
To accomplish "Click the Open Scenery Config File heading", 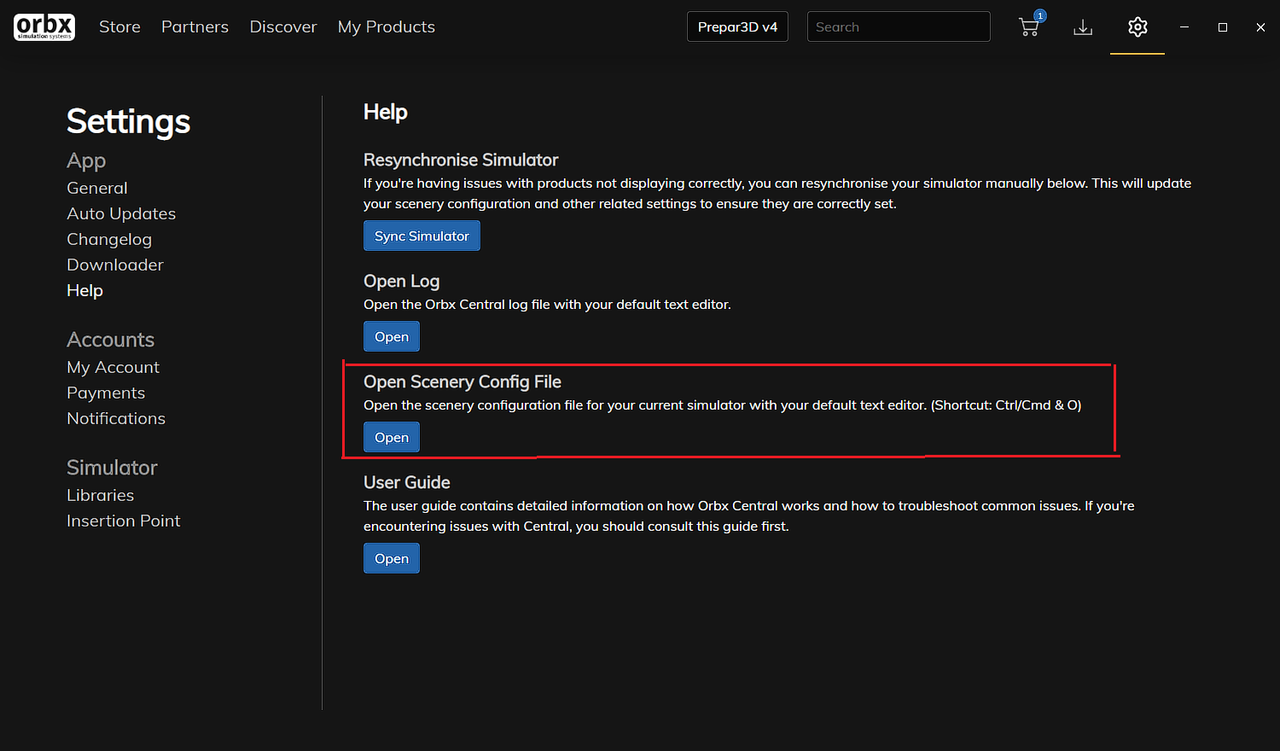I will click(x=462, y=382).
